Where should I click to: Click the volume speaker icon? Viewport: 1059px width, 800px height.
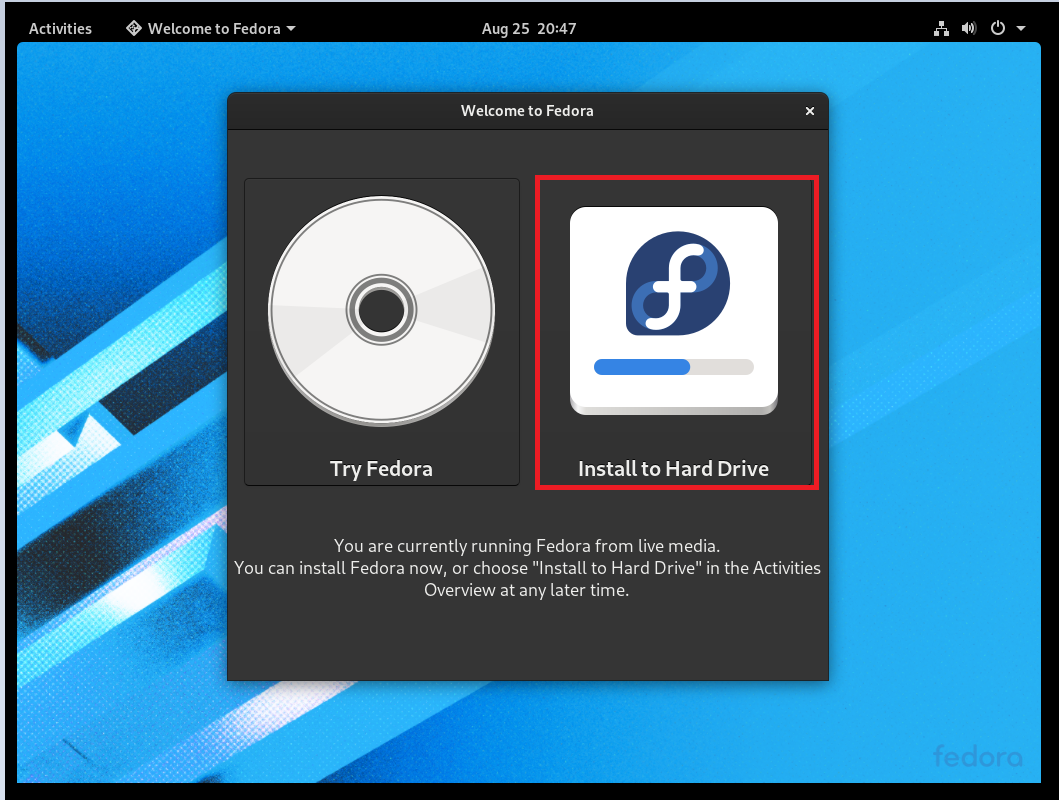pyautogui.click(x=969, y=28)
